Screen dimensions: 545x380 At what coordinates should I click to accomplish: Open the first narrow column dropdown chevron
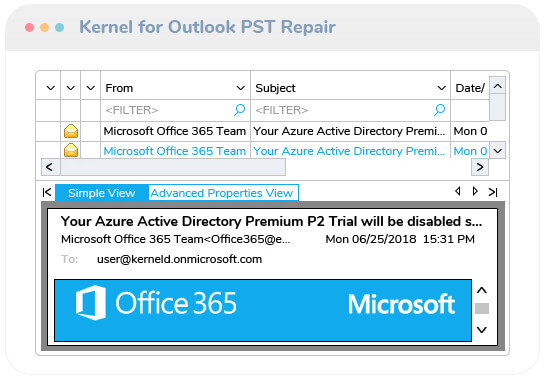tap(51, 88)
